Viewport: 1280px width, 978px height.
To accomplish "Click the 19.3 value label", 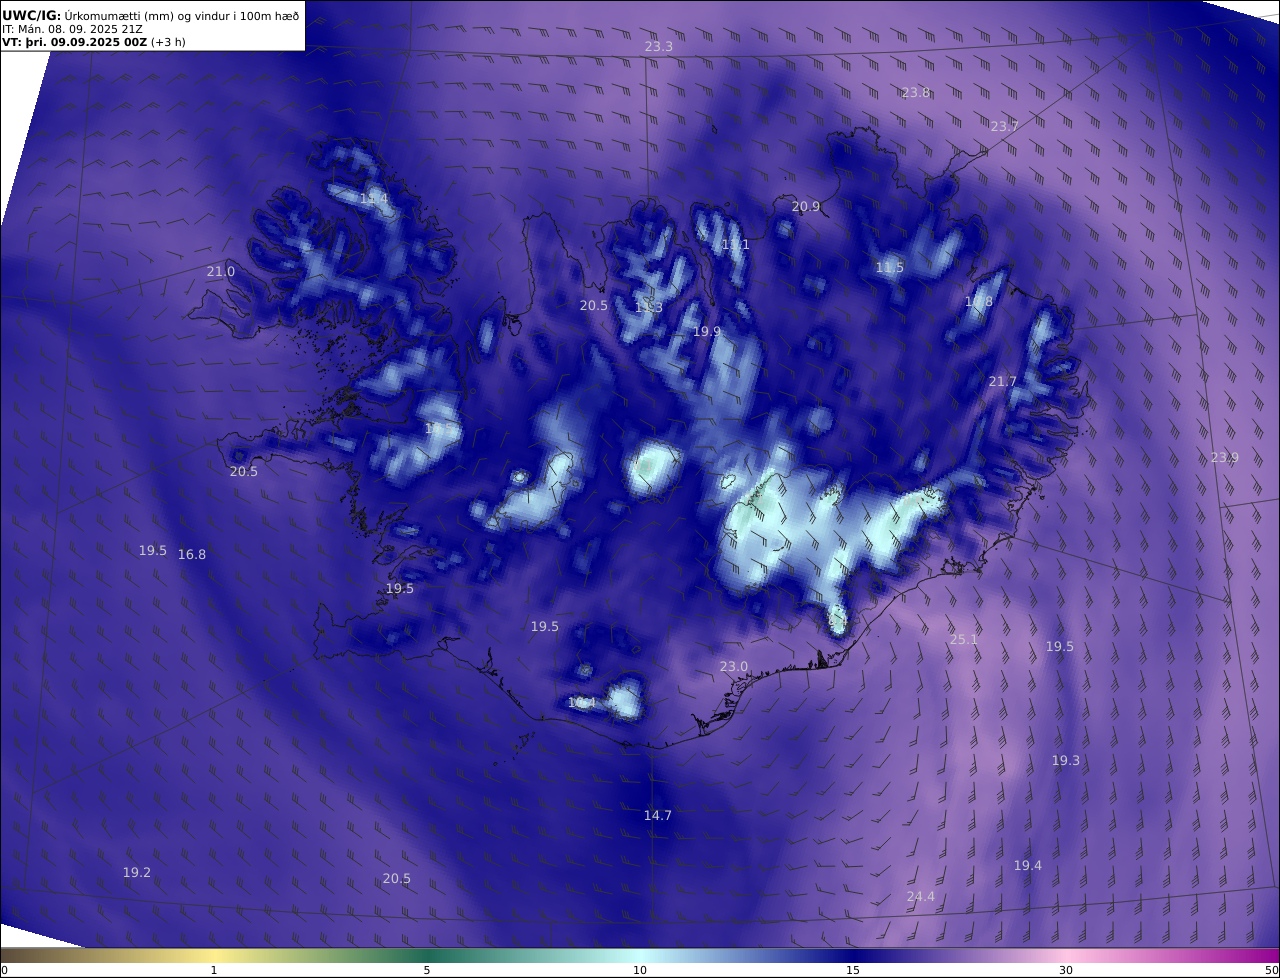I will (x=1066, y=760).
